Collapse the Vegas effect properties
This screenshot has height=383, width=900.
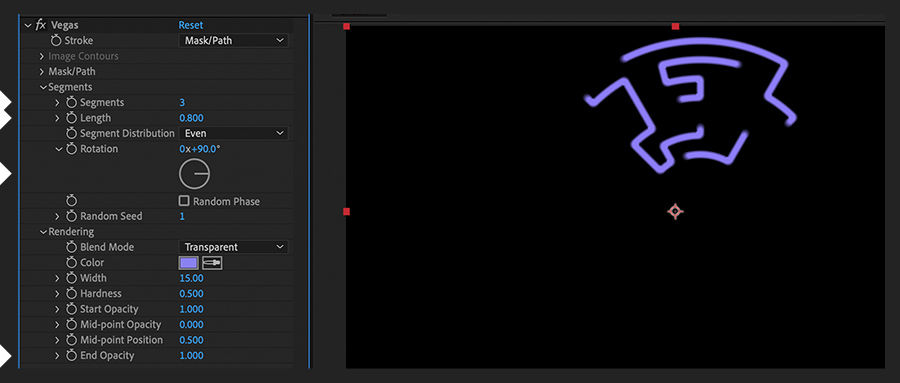[28, 26]
